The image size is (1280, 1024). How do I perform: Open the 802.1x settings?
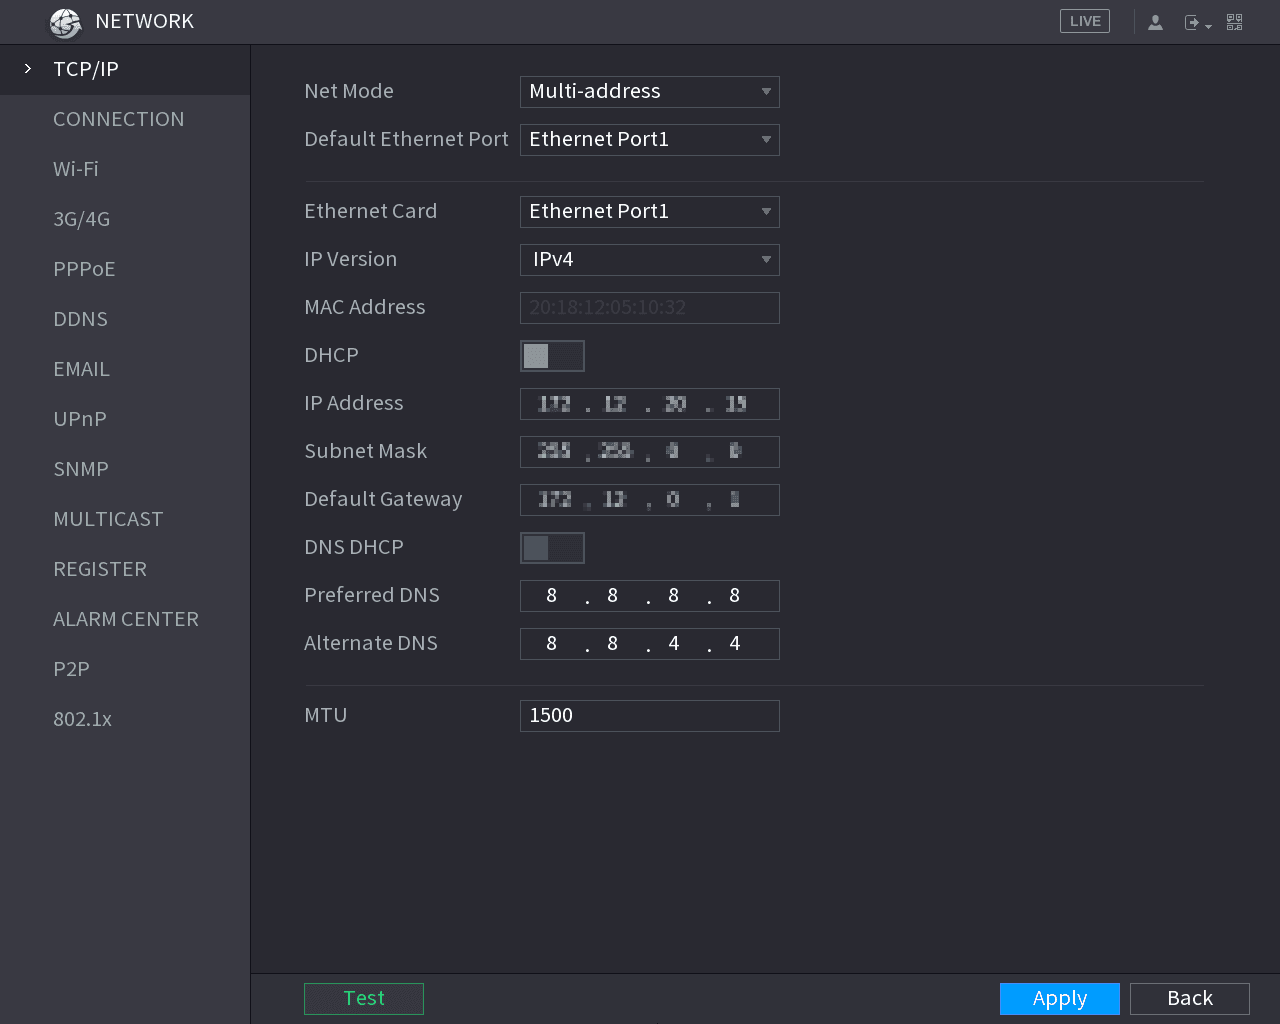tap(125, 719)
